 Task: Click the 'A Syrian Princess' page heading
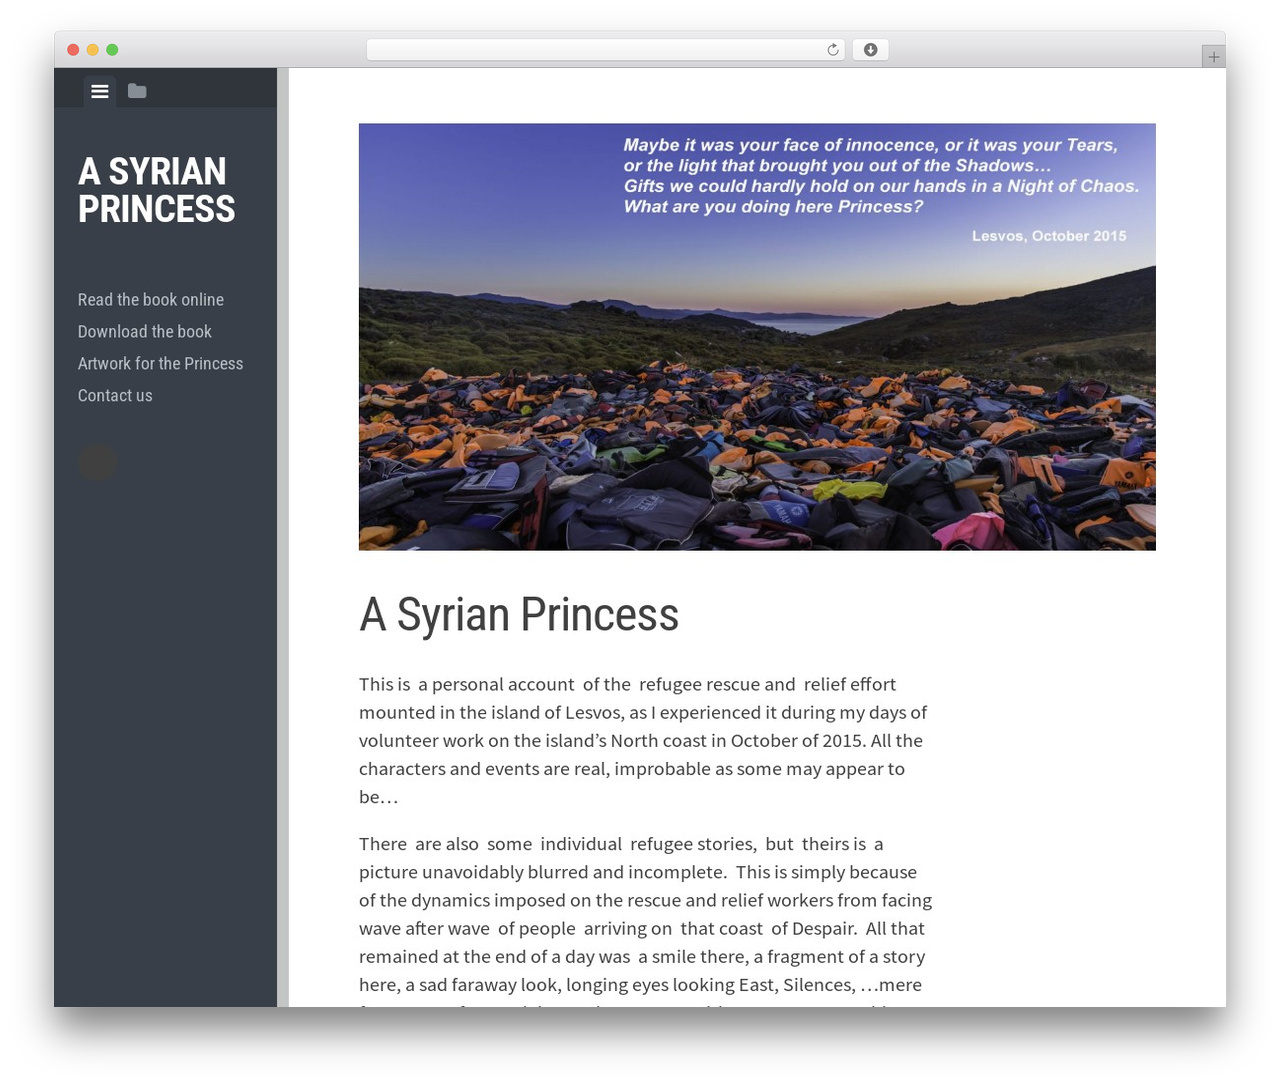[x=519, y=614]
